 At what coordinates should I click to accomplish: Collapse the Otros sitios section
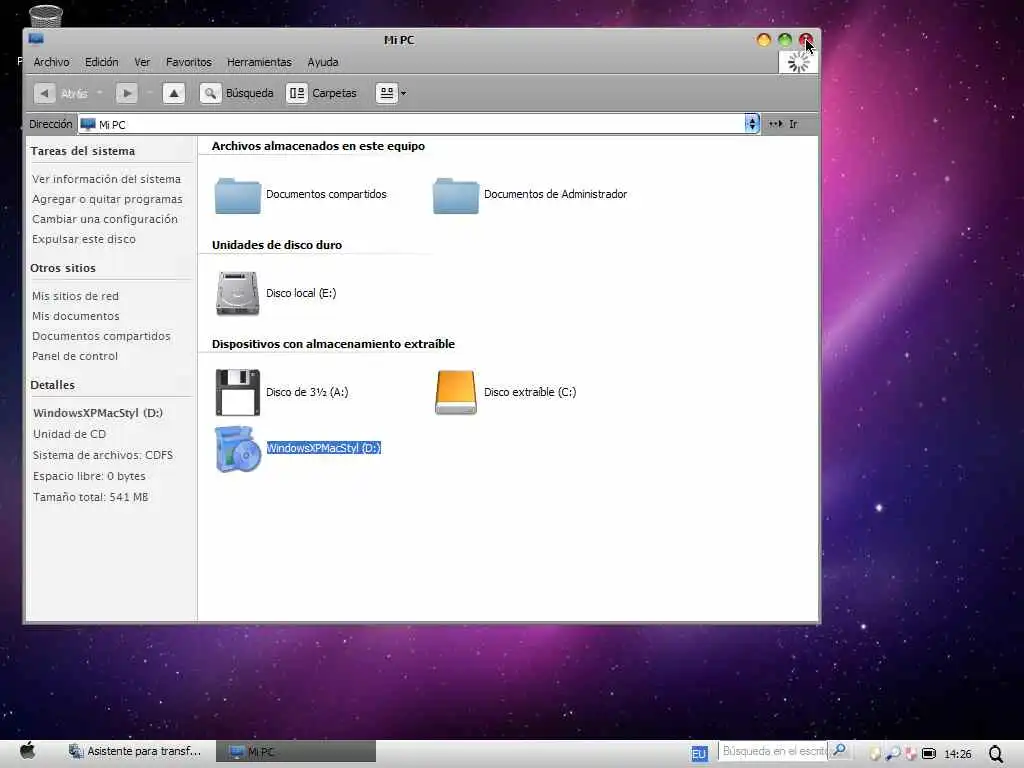point(63,268)
